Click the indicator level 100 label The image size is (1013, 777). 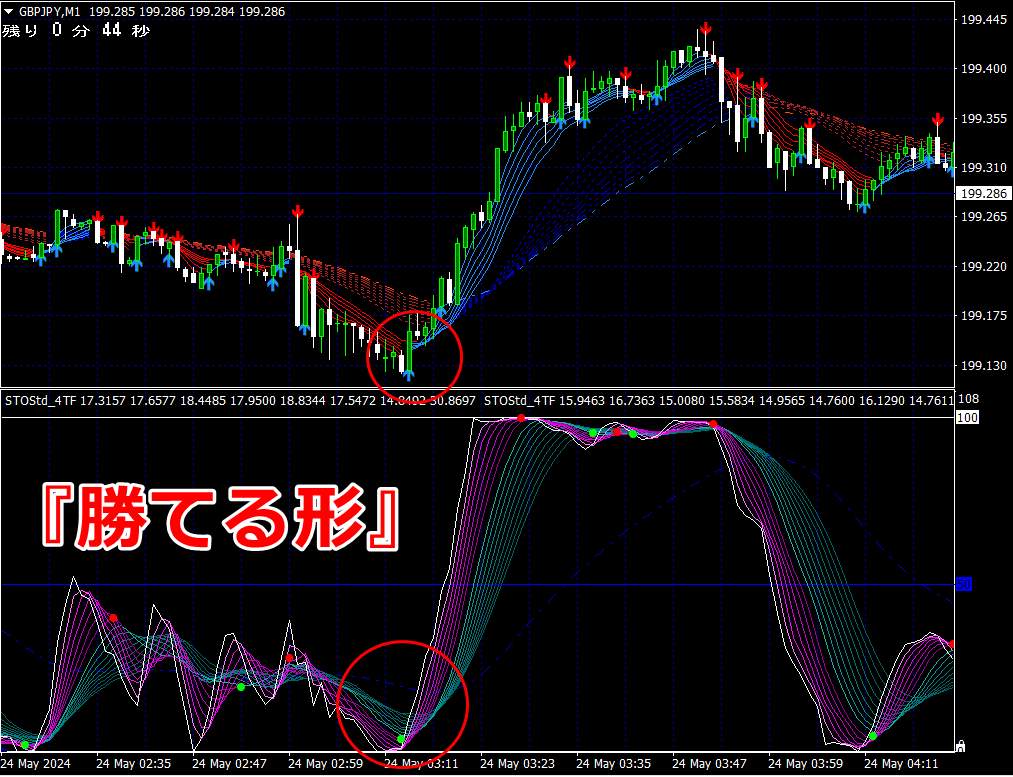pyautogui.click(x=967, y=418)
